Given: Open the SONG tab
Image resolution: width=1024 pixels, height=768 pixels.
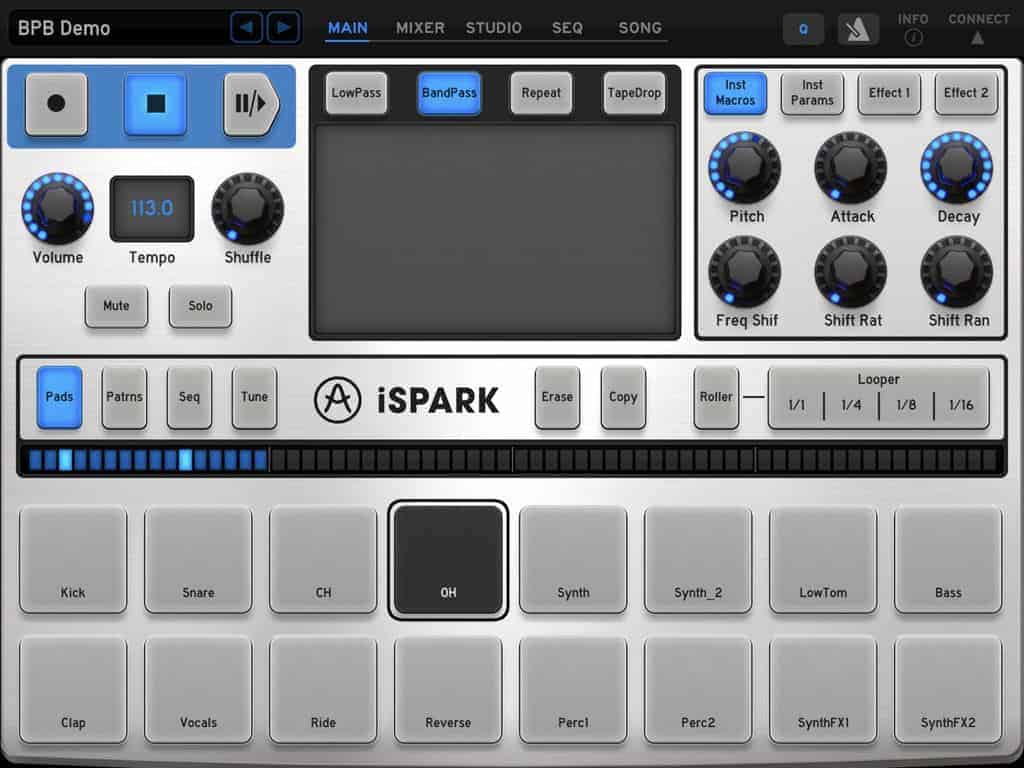Looking at the screenshot, I should click(x=639, y=28).
